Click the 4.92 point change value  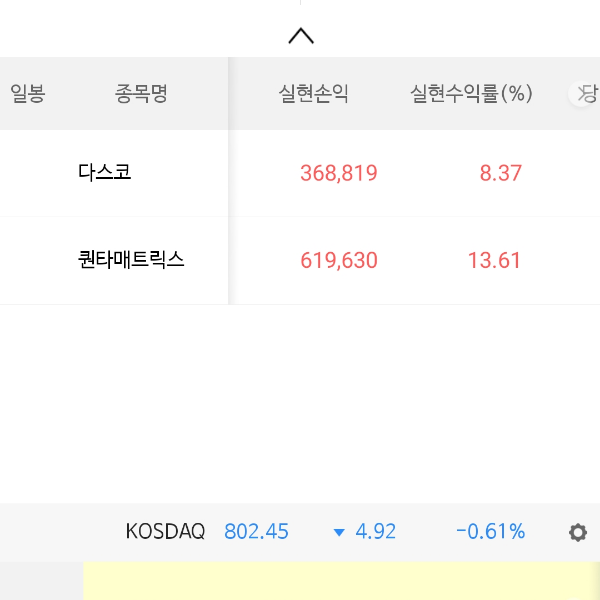coord(376,532)
